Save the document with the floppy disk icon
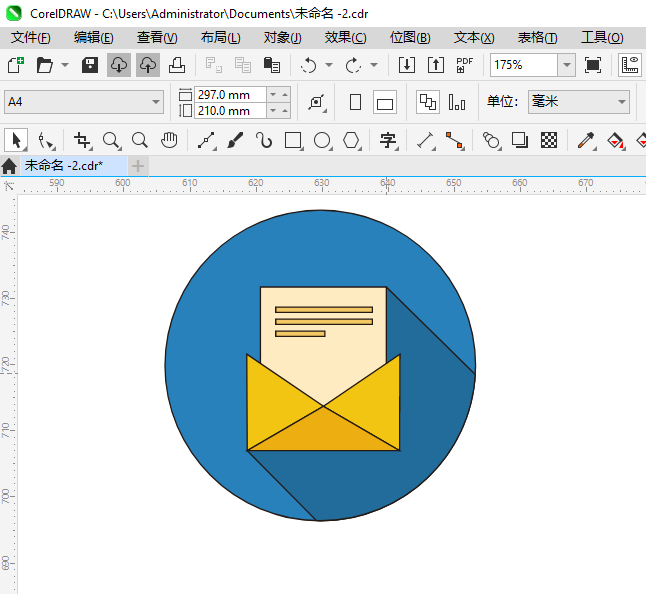The image size is (646, 594). point(89,65)
